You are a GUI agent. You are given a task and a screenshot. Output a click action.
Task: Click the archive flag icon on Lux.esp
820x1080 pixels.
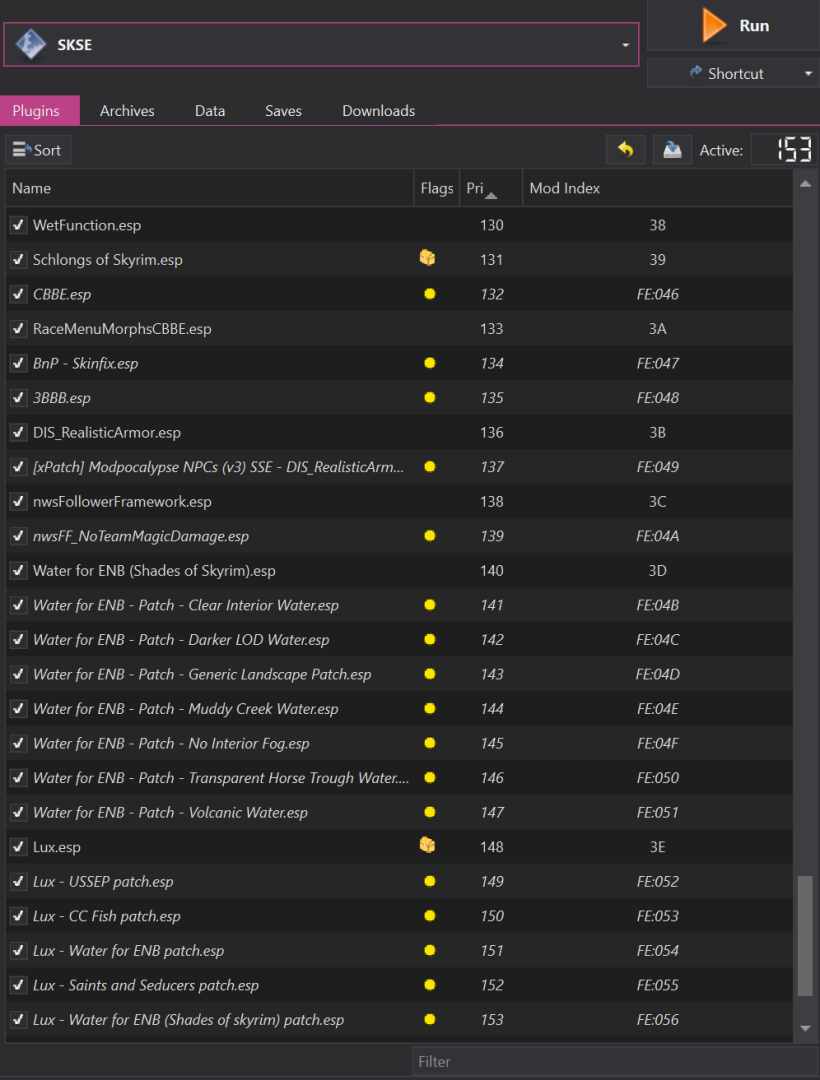[428, 844]
